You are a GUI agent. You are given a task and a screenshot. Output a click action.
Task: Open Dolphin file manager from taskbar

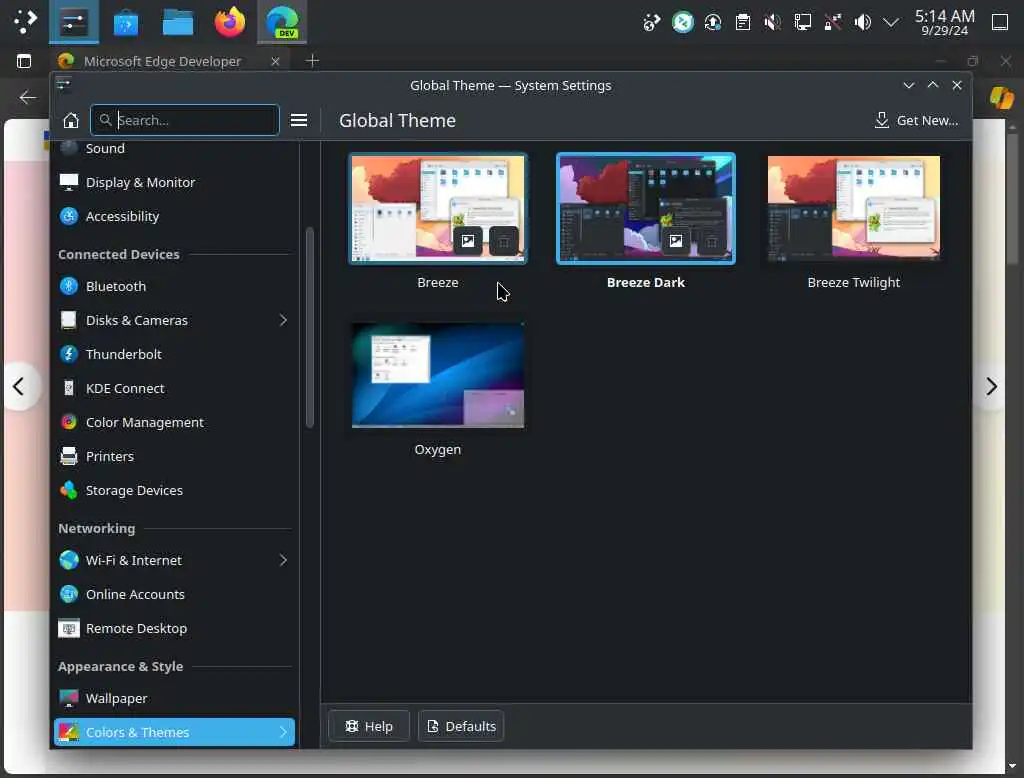[x=178, y=23]
